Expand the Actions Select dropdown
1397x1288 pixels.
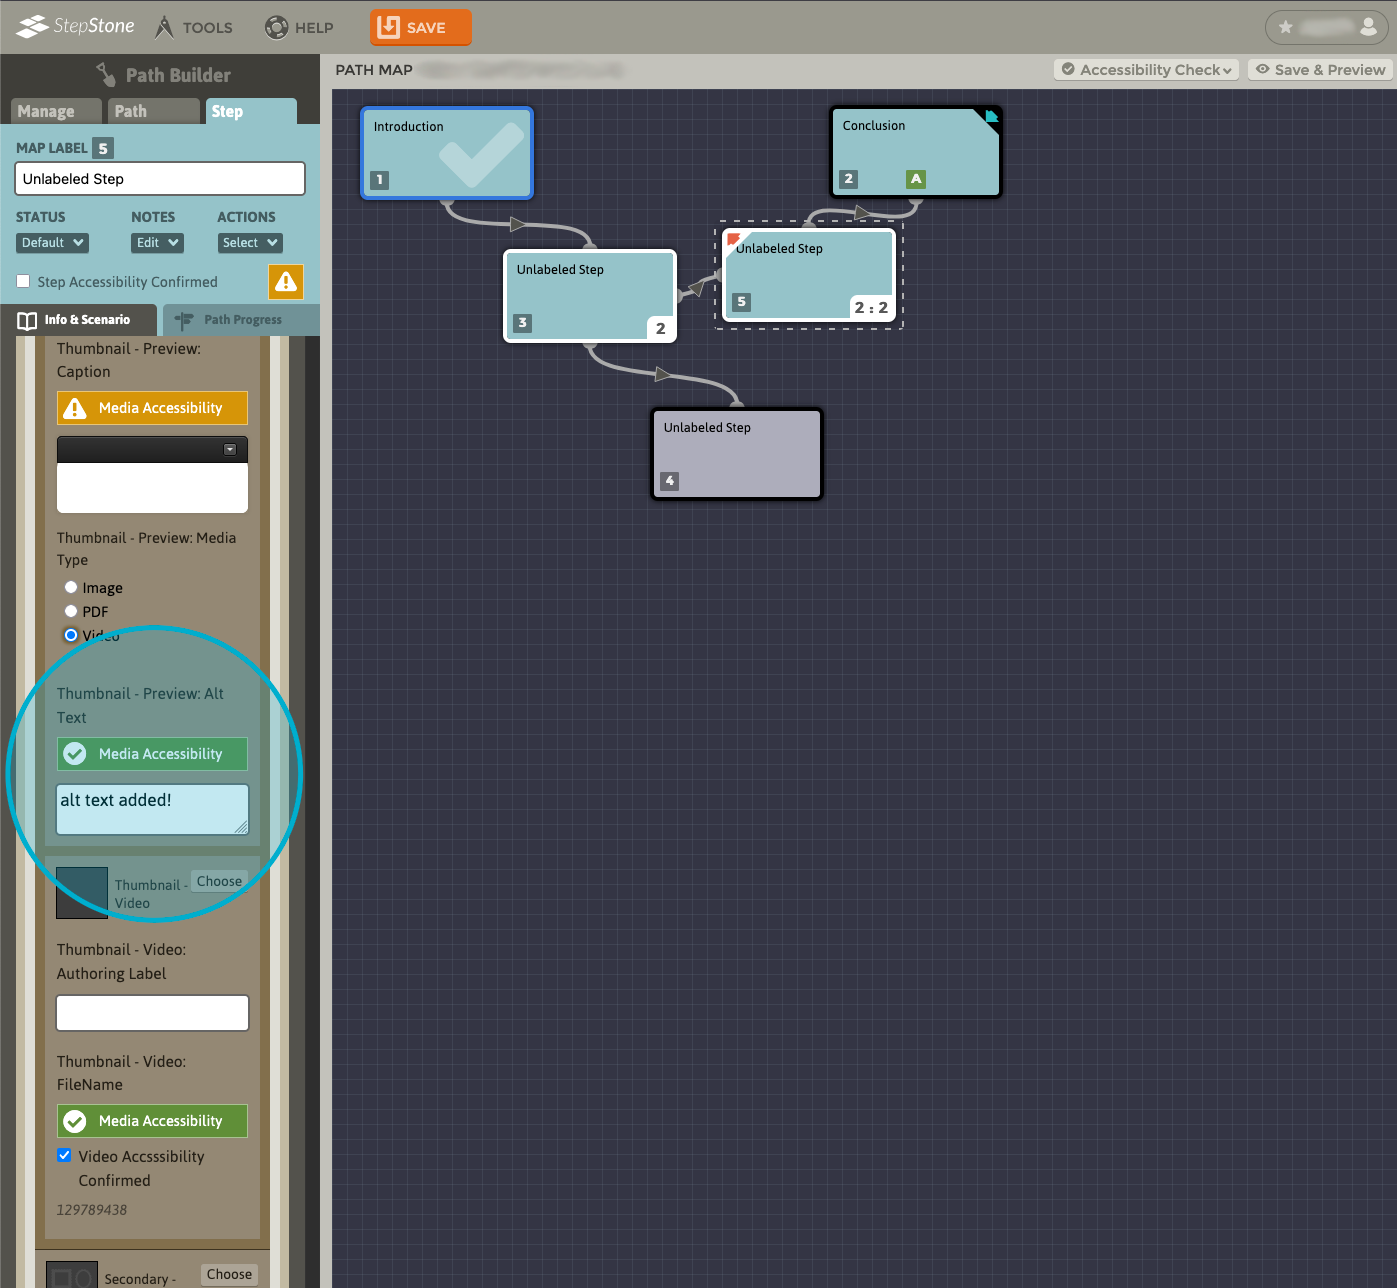tap(250, 243)
